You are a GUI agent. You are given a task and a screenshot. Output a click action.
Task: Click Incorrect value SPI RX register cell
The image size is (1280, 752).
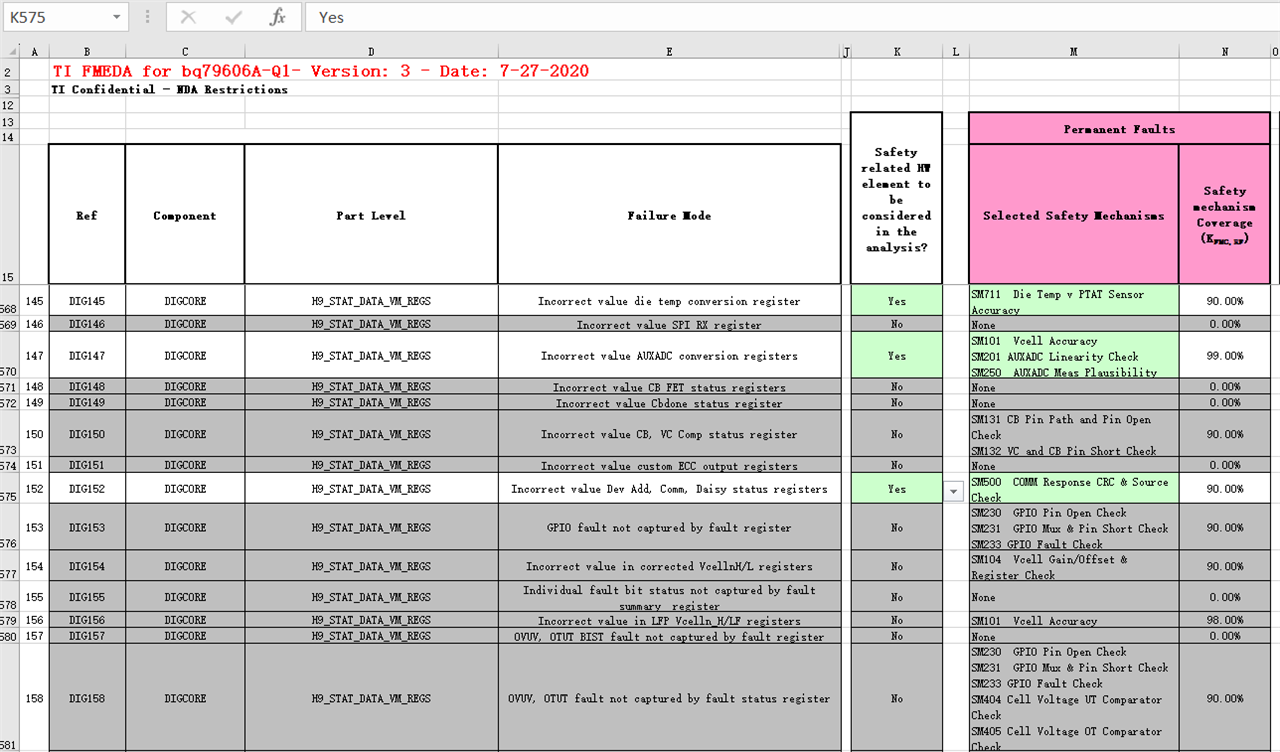click(669, 324)
